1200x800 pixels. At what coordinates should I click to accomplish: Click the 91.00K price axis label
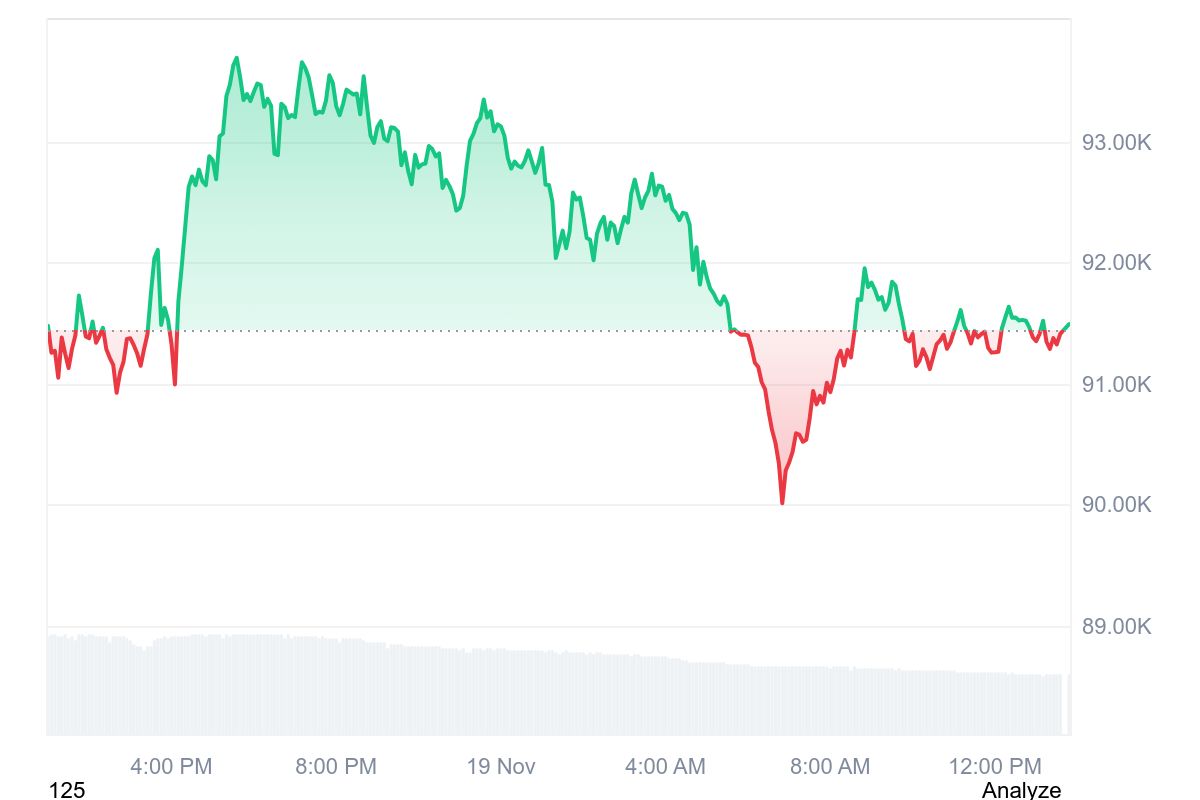click(1116, 385)
